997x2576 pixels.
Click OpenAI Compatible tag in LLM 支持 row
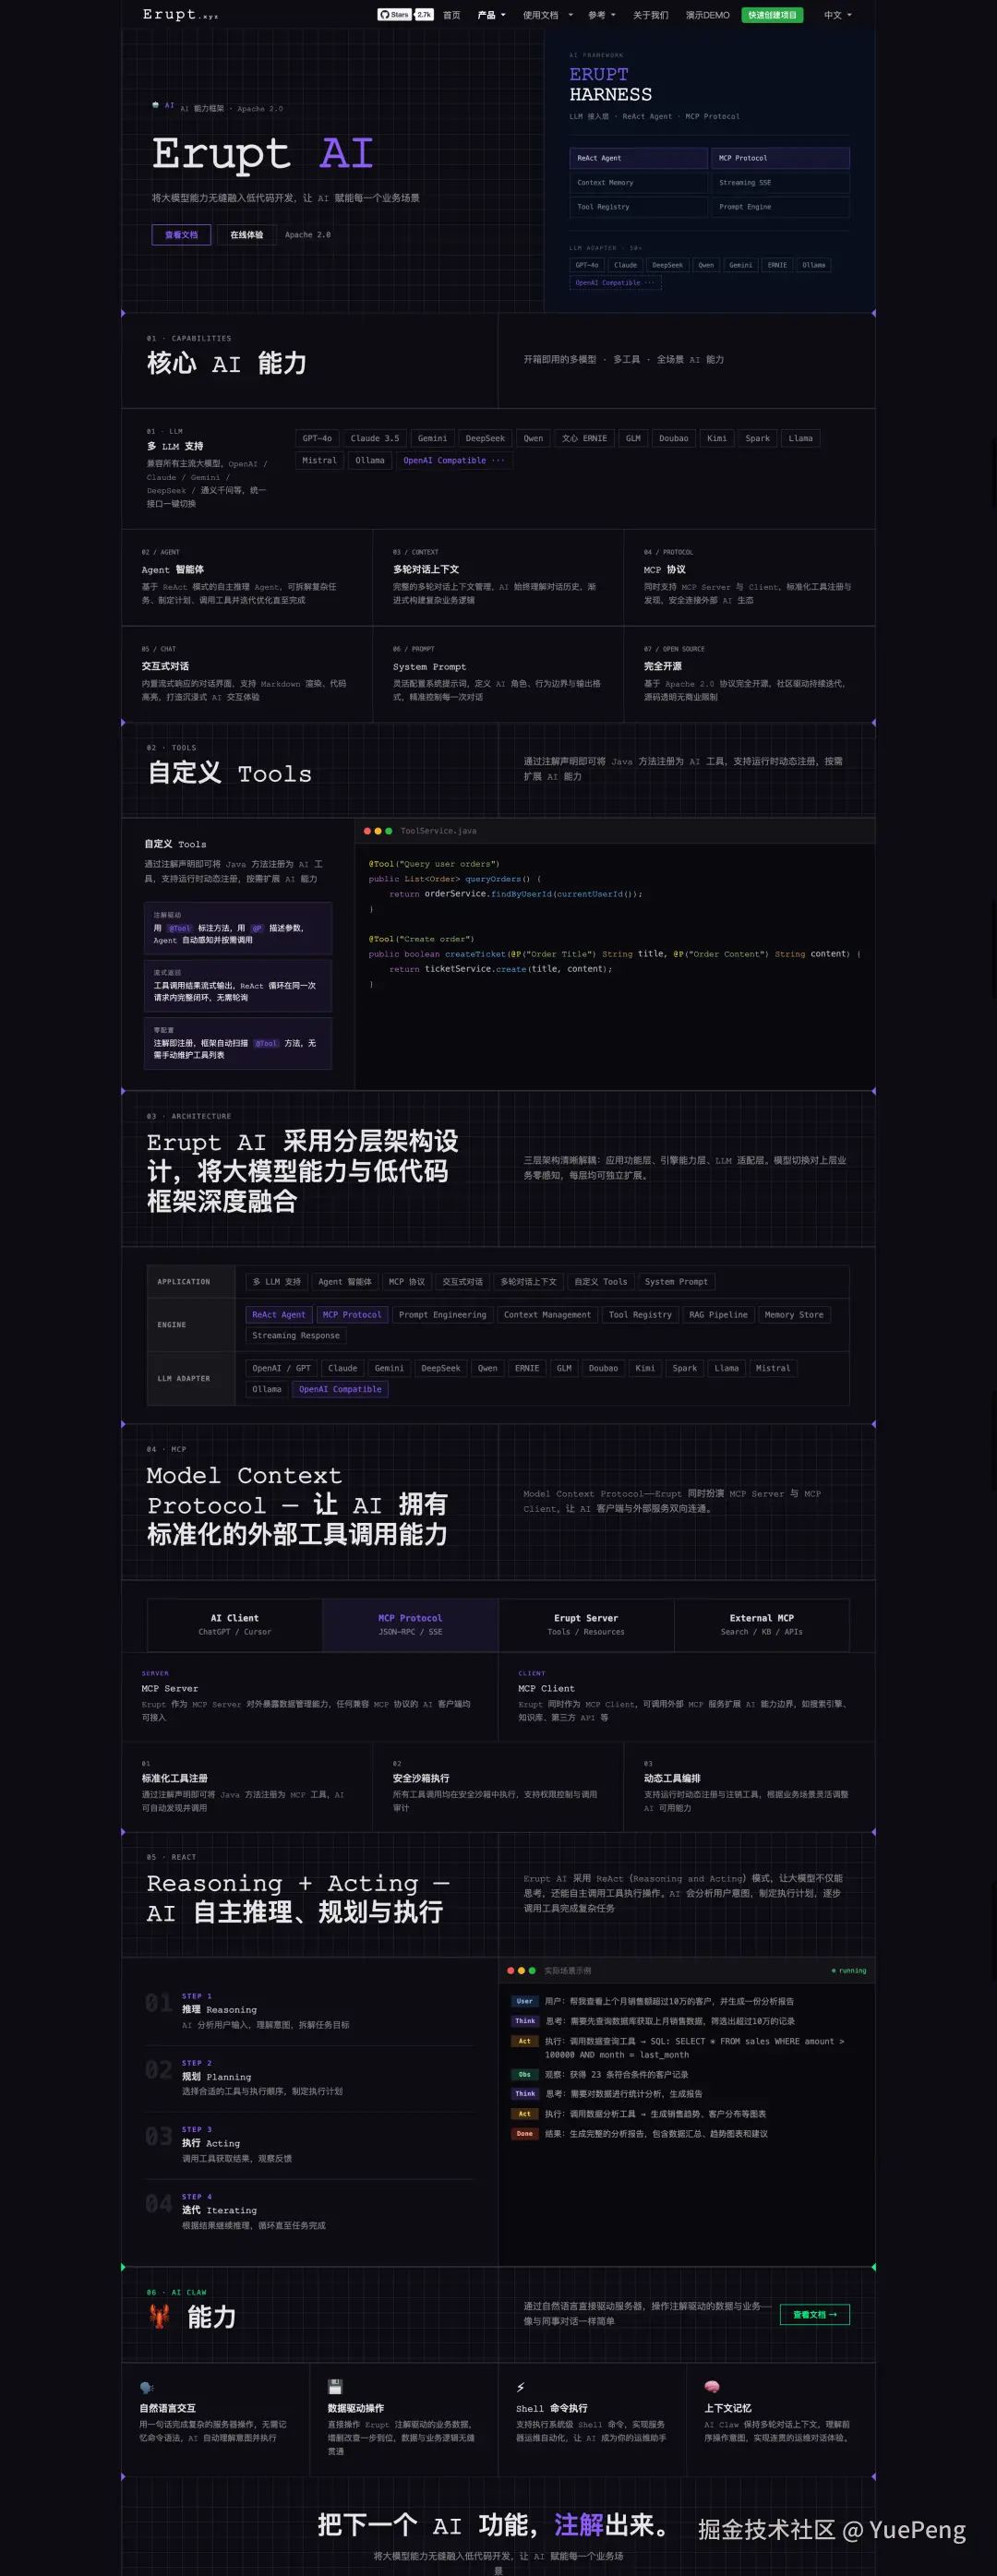click(454, 461)
